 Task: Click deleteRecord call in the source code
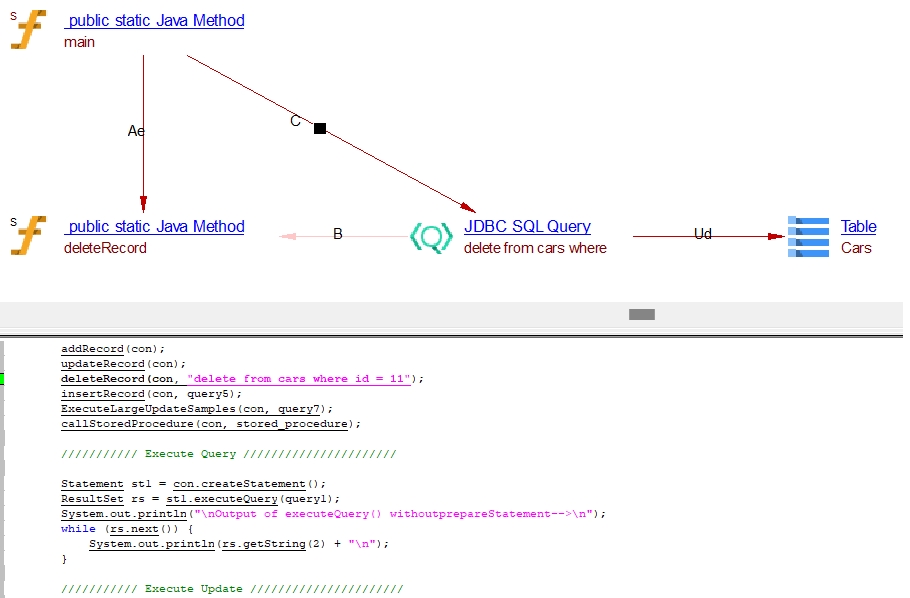[x=103, y=379]
